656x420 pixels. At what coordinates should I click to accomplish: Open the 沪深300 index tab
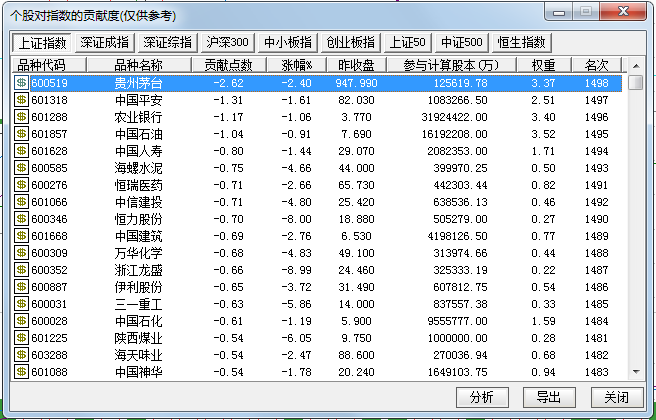click(228, 43)
